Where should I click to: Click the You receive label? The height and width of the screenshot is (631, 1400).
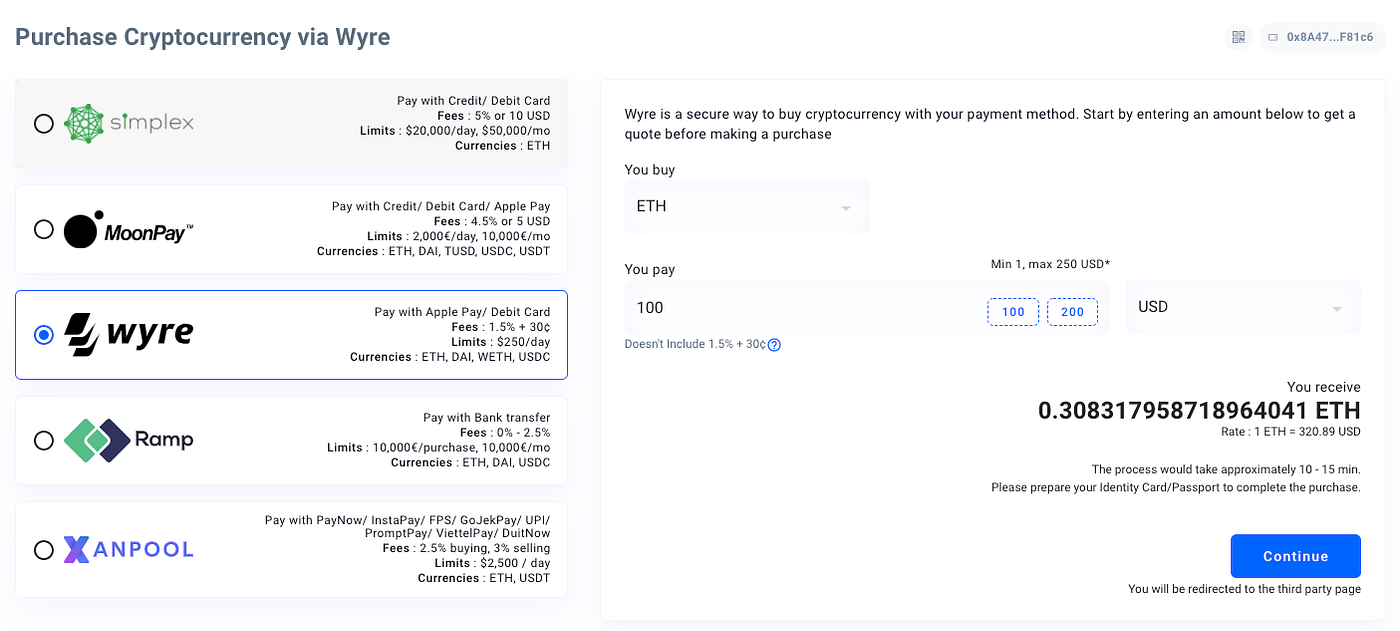pos(1323,387)
